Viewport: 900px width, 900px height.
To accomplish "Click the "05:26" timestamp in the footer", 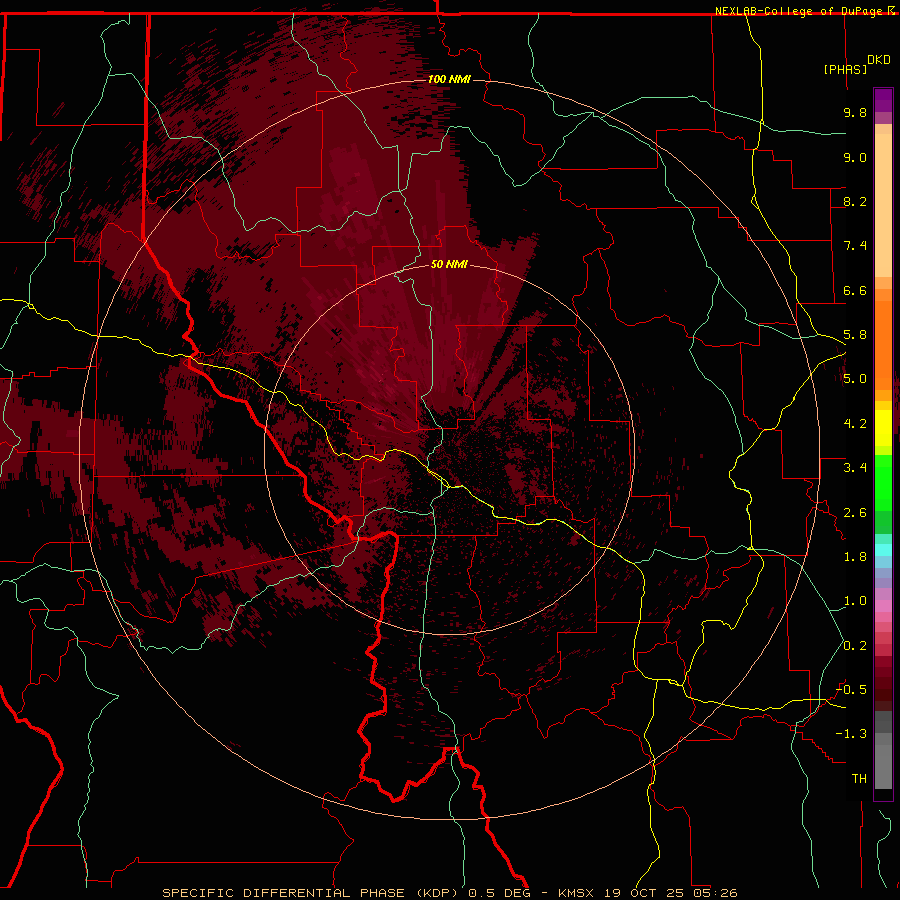I will pos(715,893).
